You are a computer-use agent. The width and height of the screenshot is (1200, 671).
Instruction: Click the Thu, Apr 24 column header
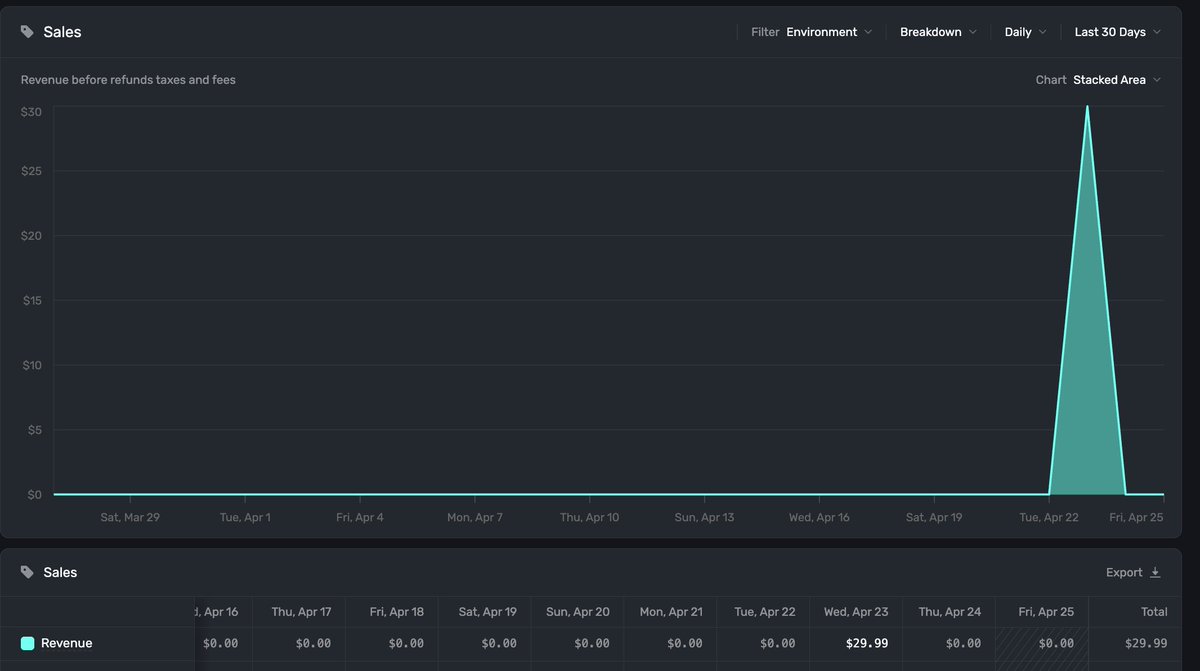(x=950, y=611)
